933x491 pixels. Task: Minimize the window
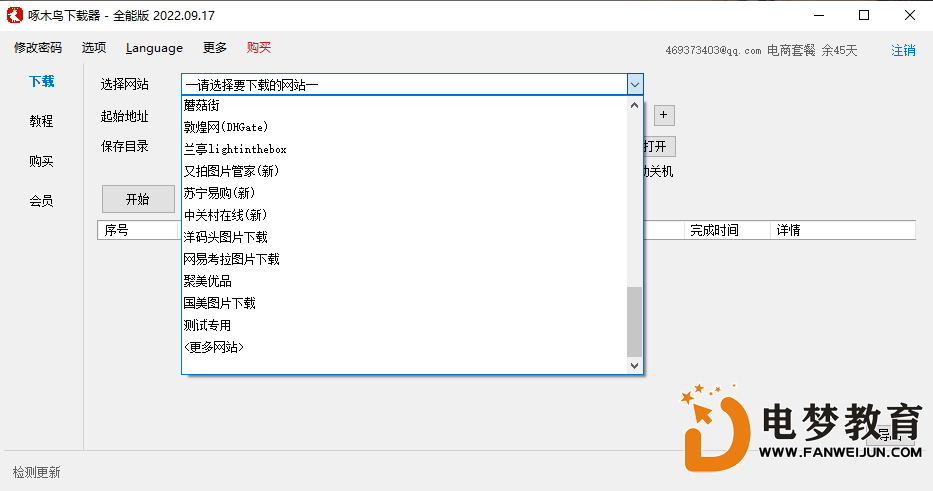[819, 15]
